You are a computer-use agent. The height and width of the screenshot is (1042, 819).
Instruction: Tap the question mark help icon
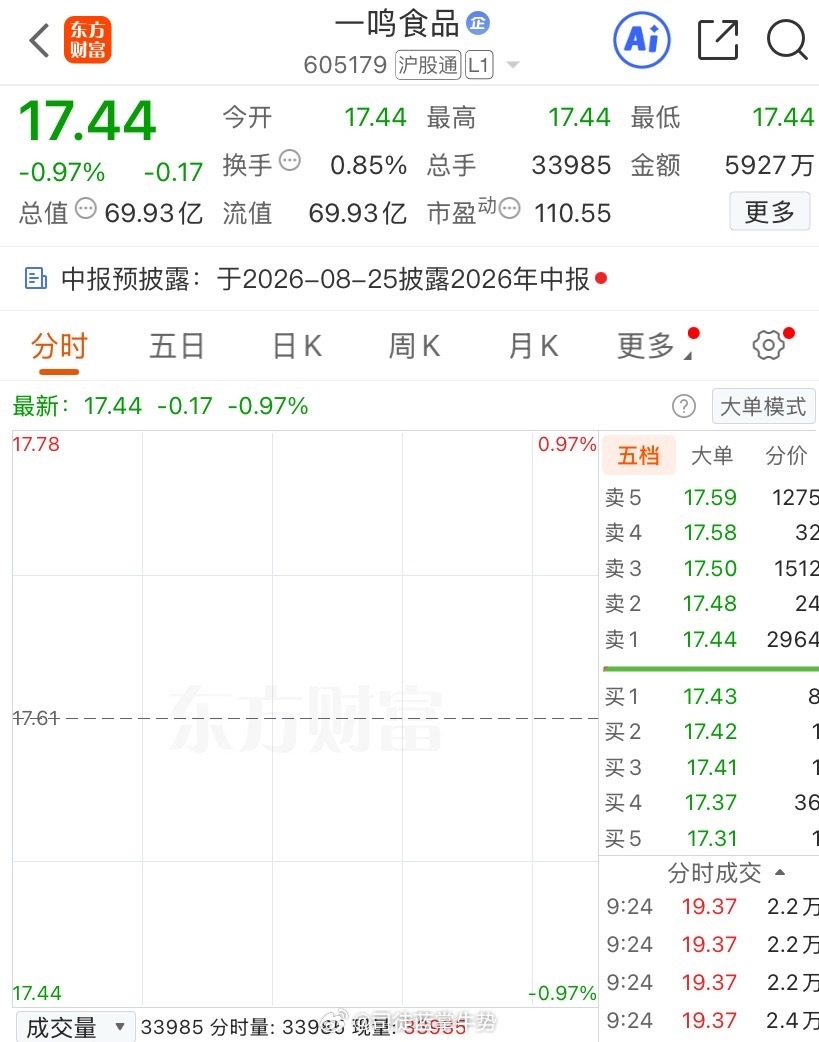click(x=683, y=405)
